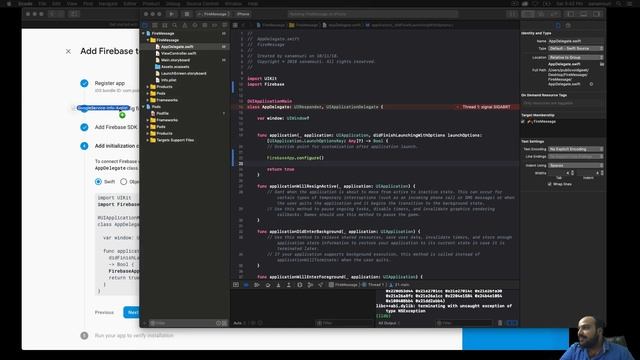Image resolution: width=640 pixels, height=360 pixels.
Task: Click the Register app step
Action: click(x=110, y=83)
